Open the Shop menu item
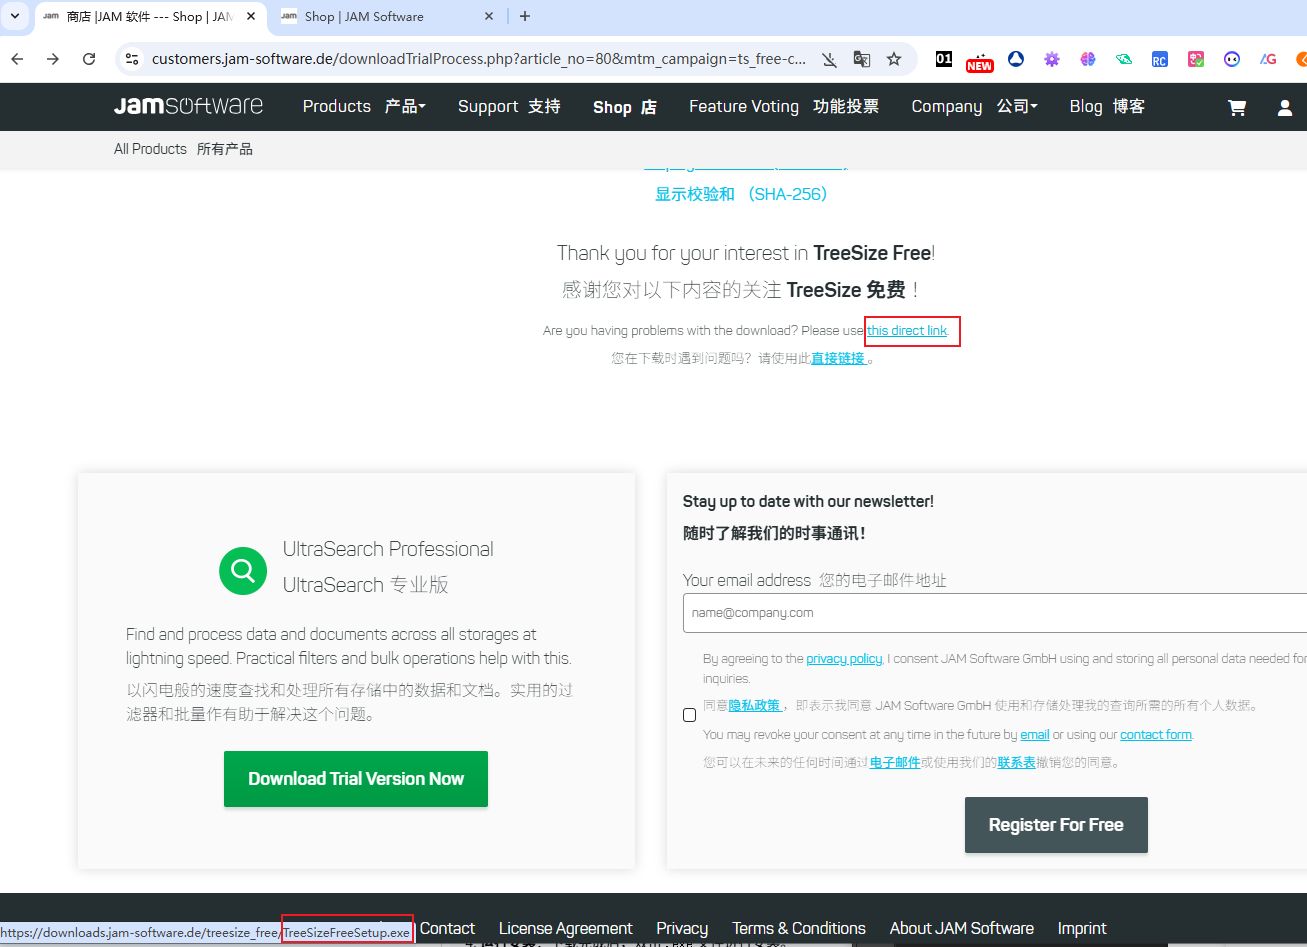 (x=625, y=107)
